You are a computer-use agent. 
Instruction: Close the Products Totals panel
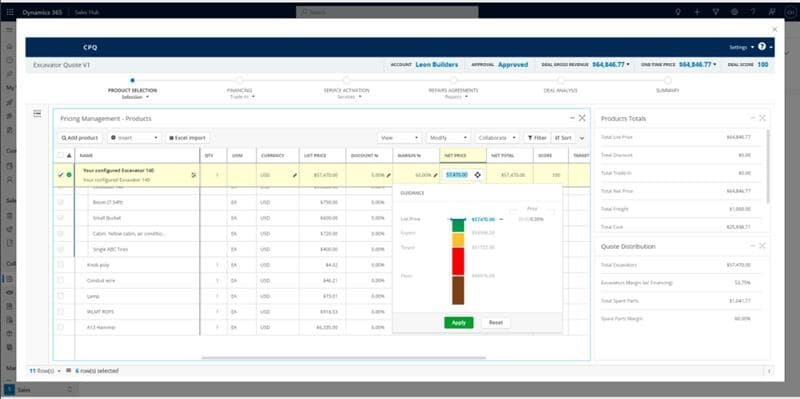[x=762, y=118]
